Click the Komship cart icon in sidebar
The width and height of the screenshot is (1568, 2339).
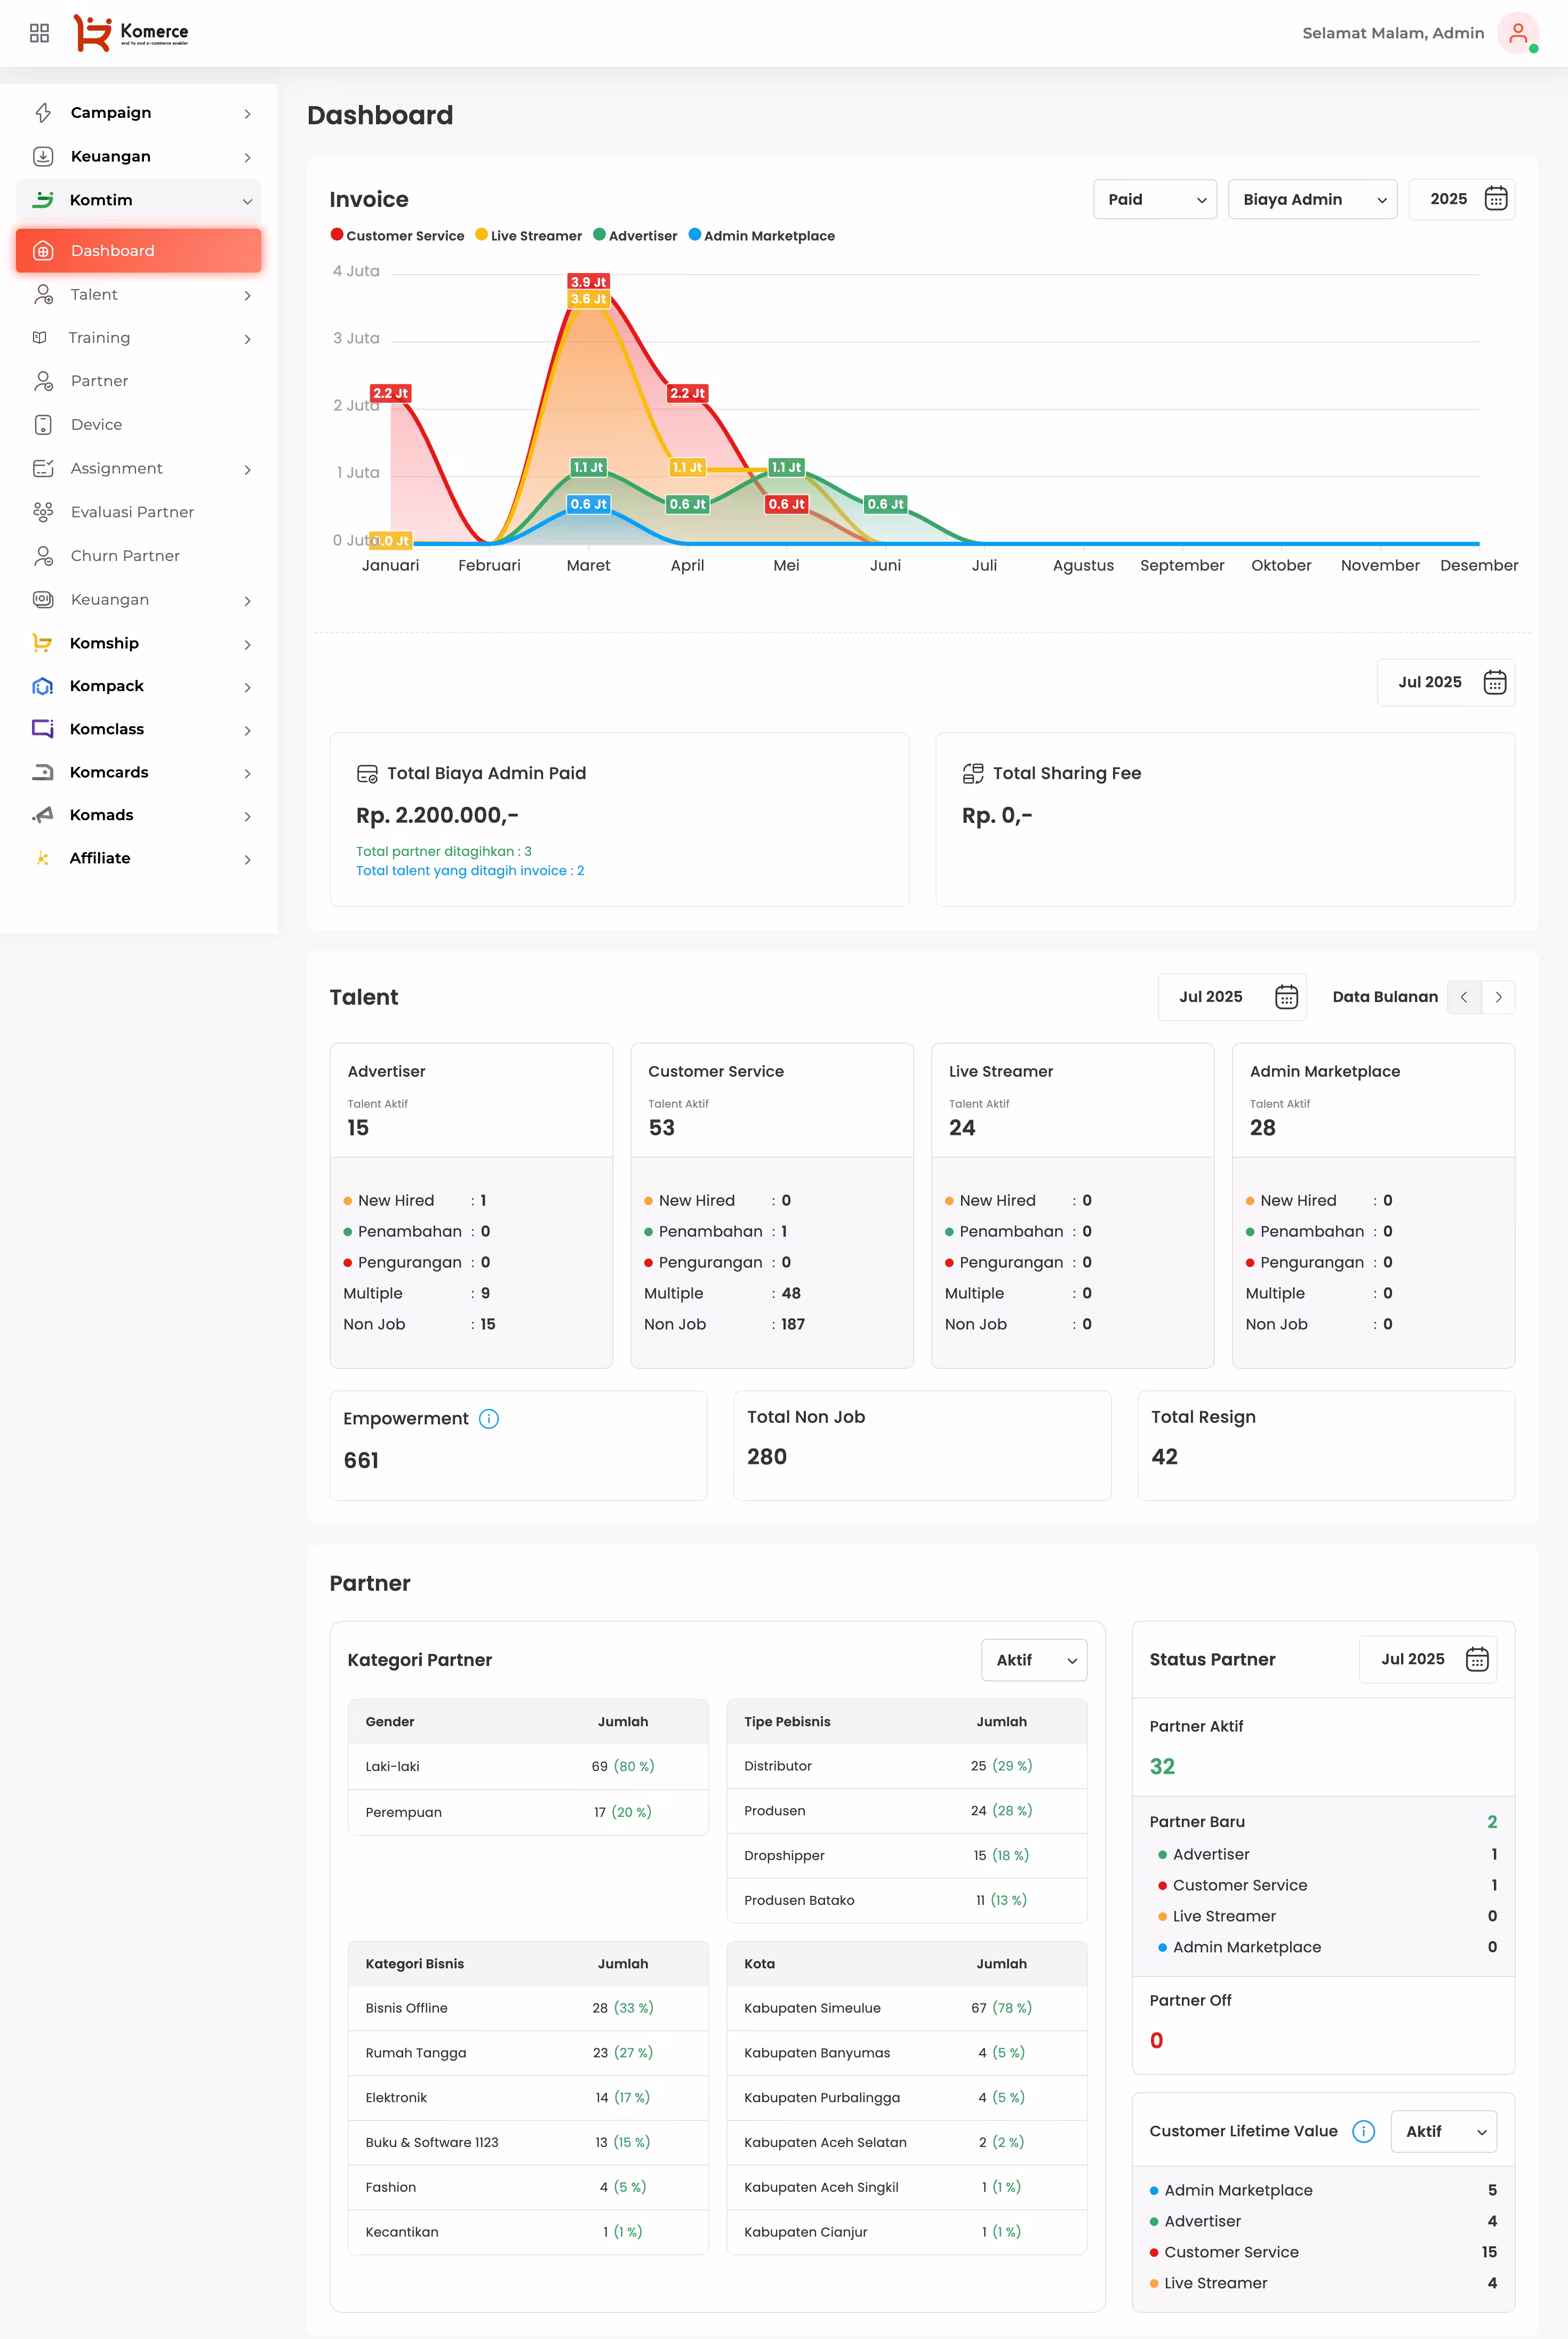pyautogui.click(x=42, y=643)
